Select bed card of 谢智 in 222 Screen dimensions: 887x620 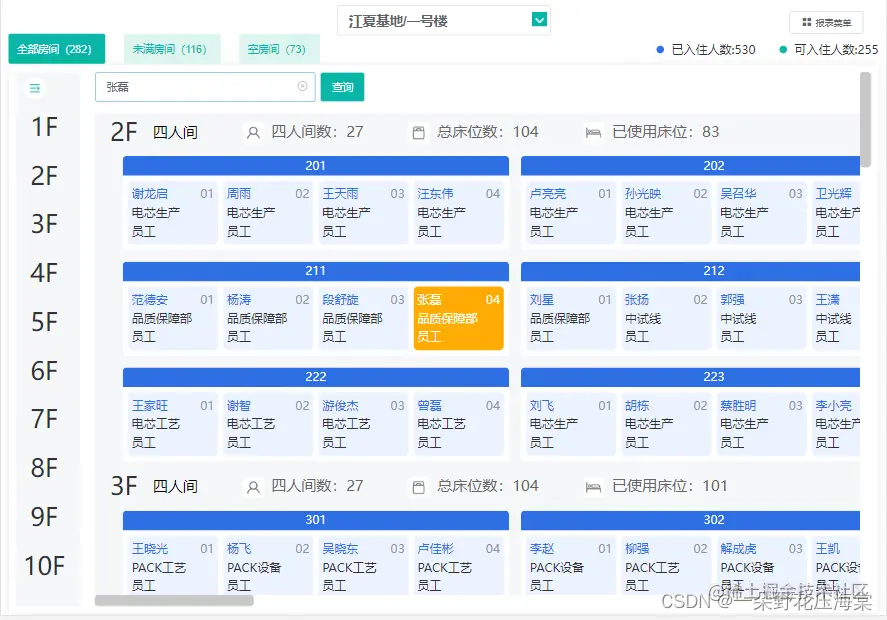click(x=268, y=424)
